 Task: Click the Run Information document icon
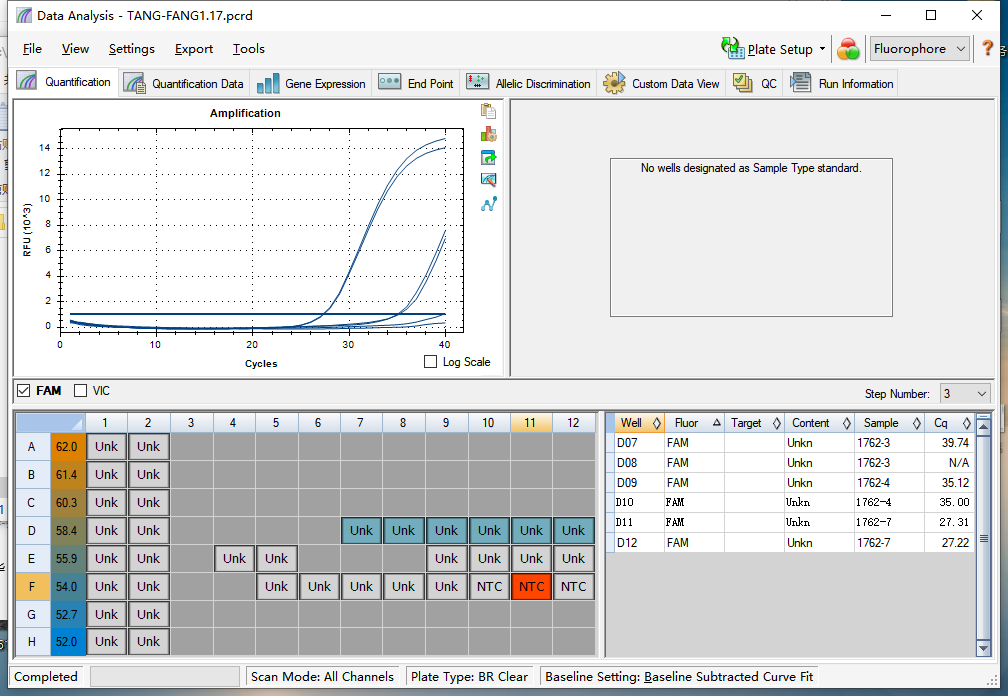pyautogui.click(x=800, y=82)
